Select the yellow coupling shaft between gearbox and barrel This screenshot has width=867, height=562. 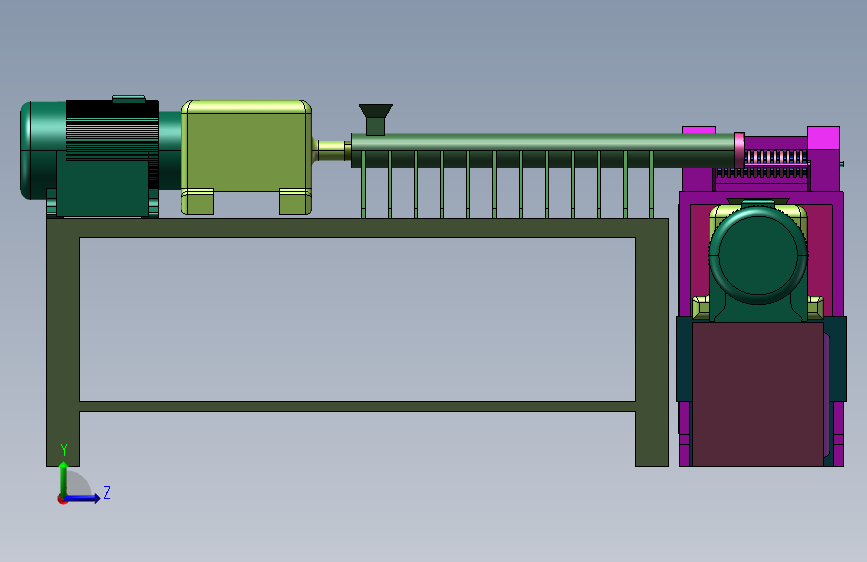coord(331,150)
